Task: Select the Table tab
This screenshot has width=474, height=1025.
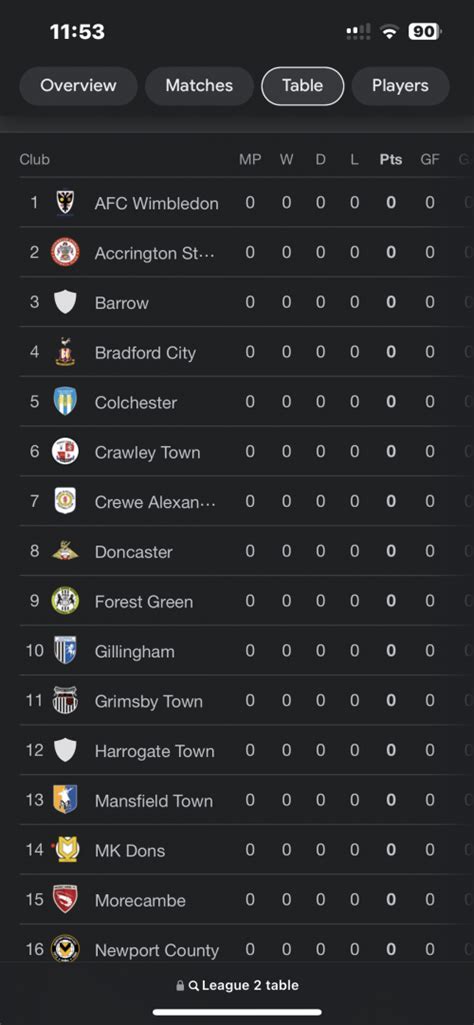Action: point(303,86)
